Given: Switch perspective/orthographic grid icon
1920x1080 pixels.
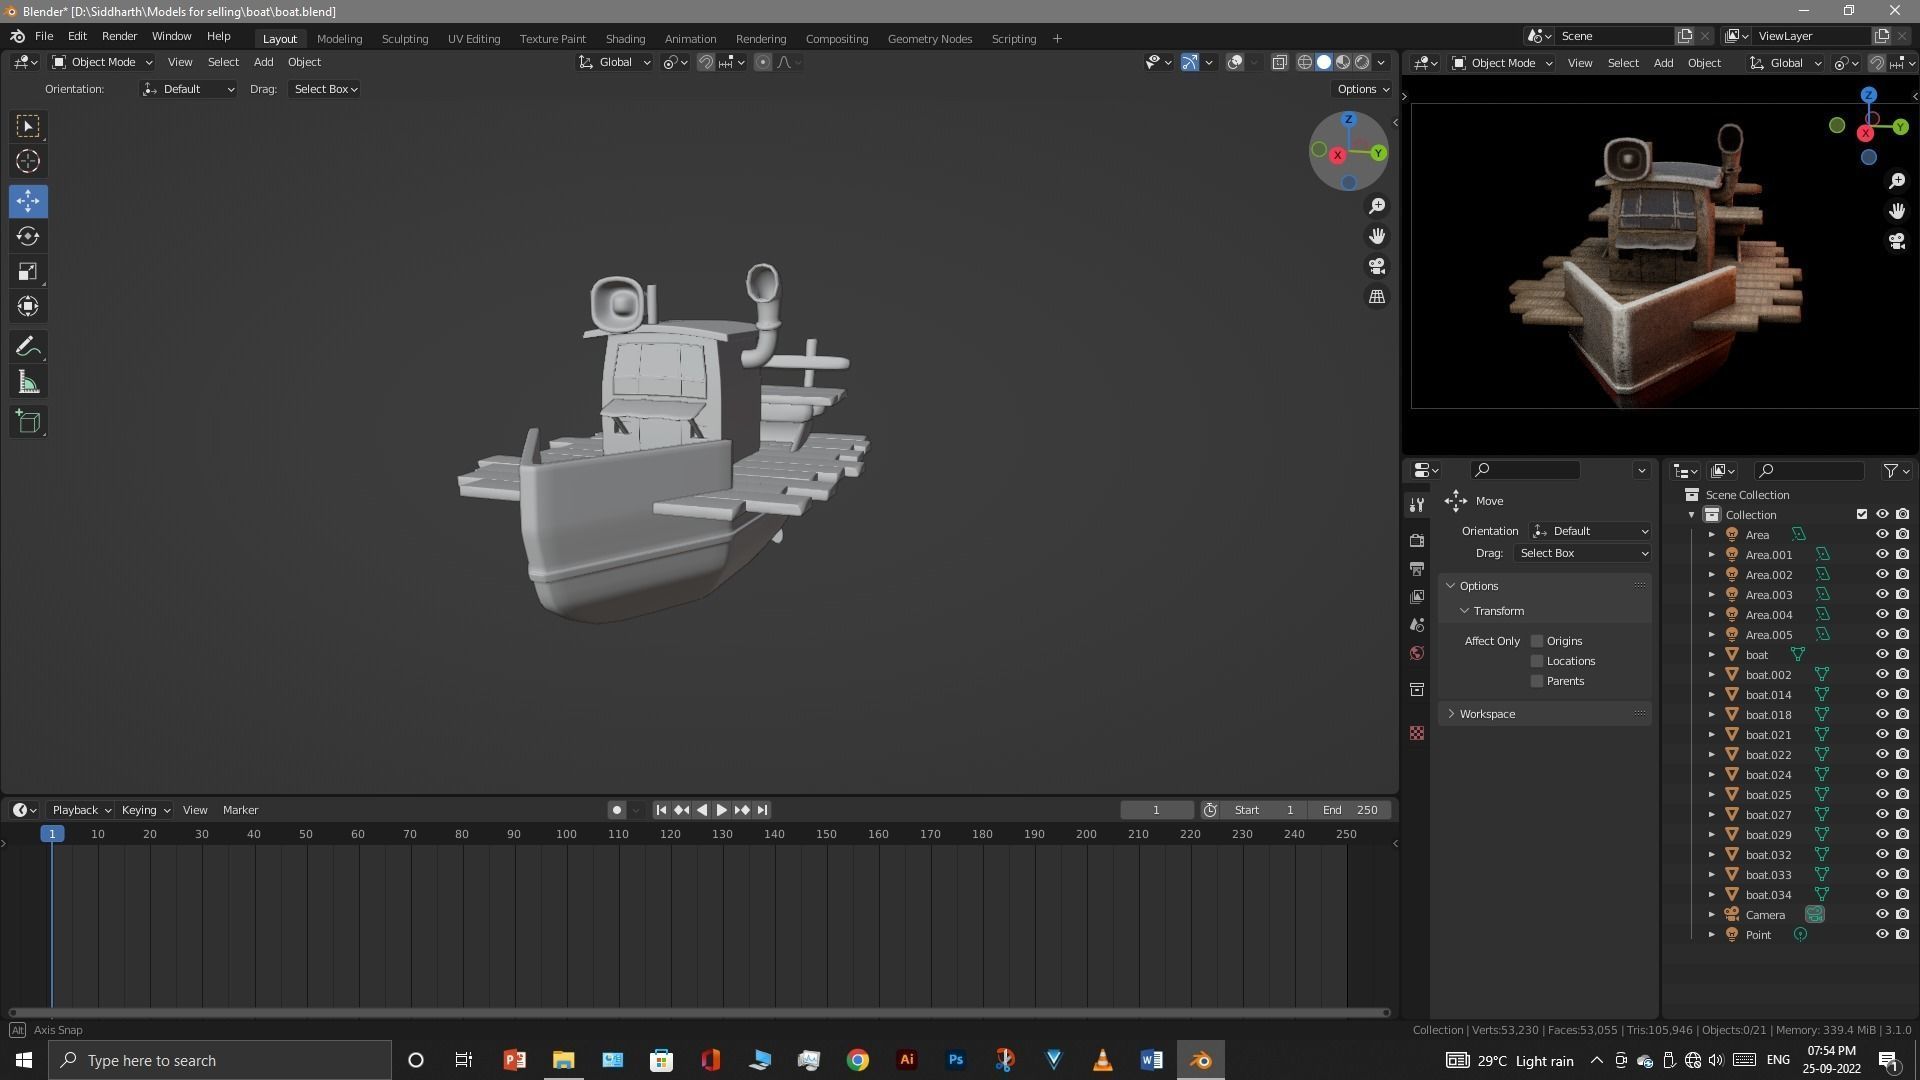Looking at the screenshot, I should click(1377, 297).
